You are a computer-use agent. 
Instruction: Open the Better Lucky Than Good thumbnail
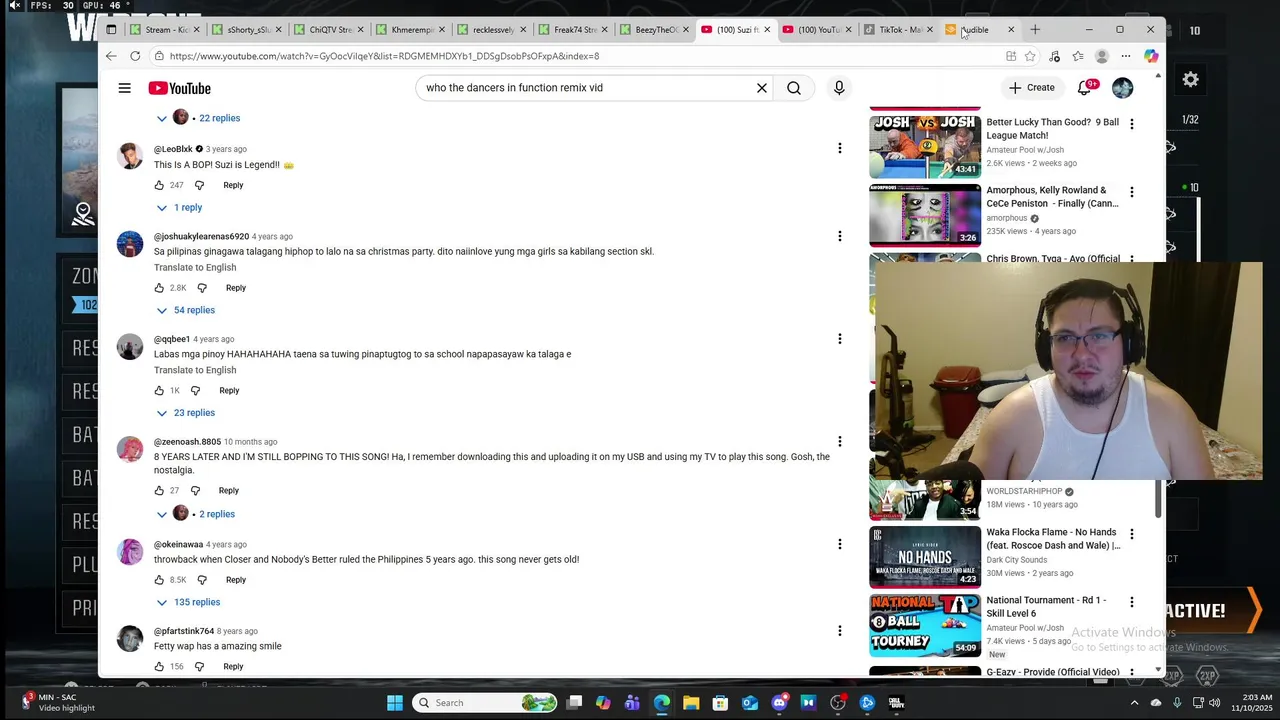tap(925, 146)
